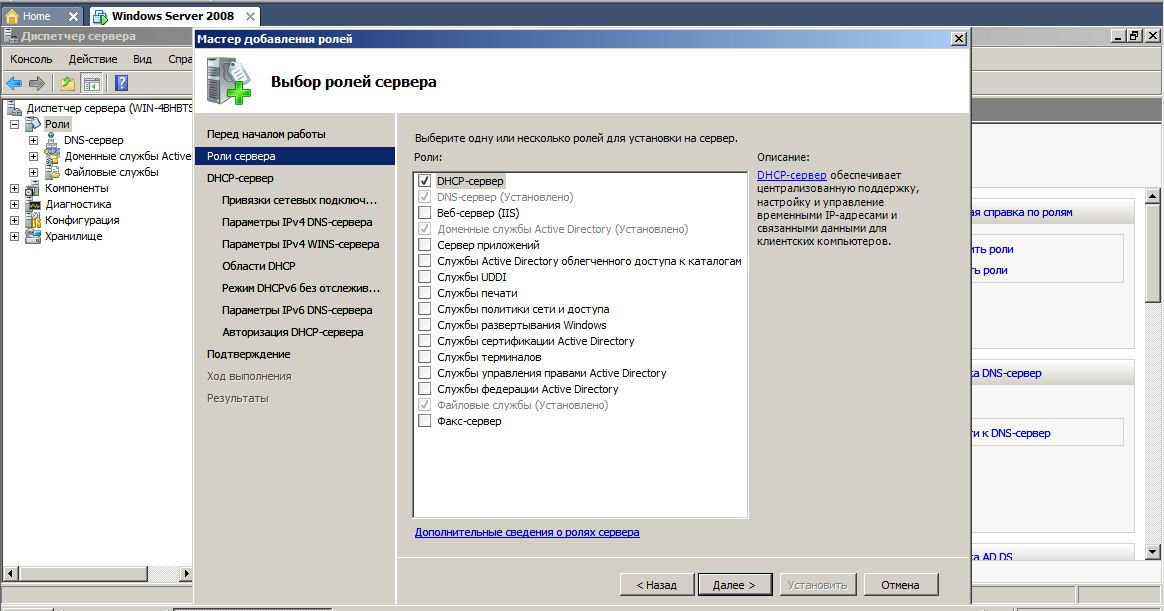Image resolution: width=1164 pixels, height=611 pixels.
Task: Click the Файловые службы tree icon
Action: click(x=52, y=171)
